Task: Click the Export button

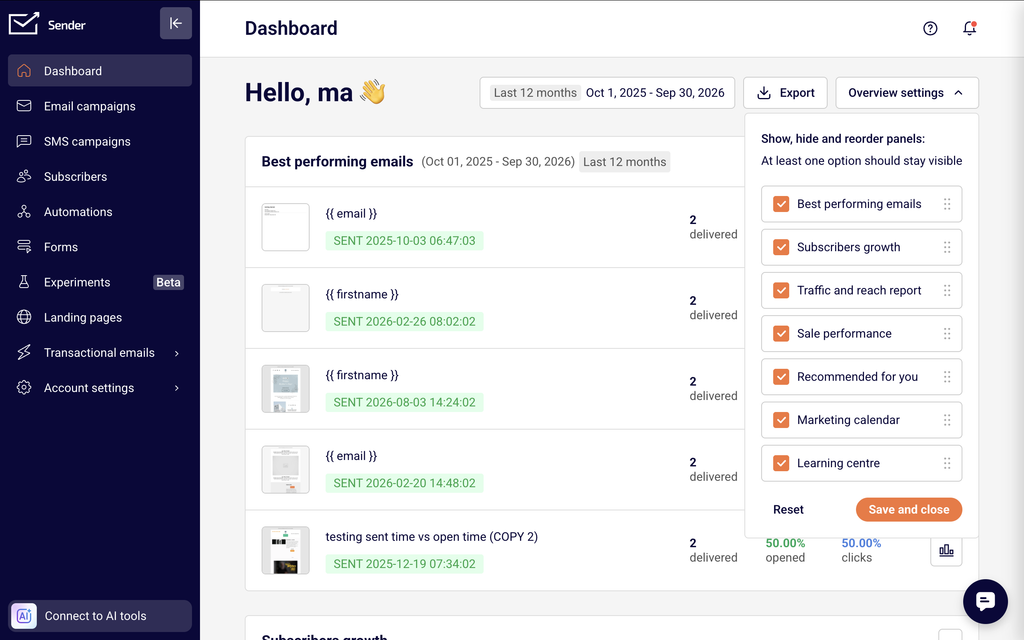Action: (785, 93)
